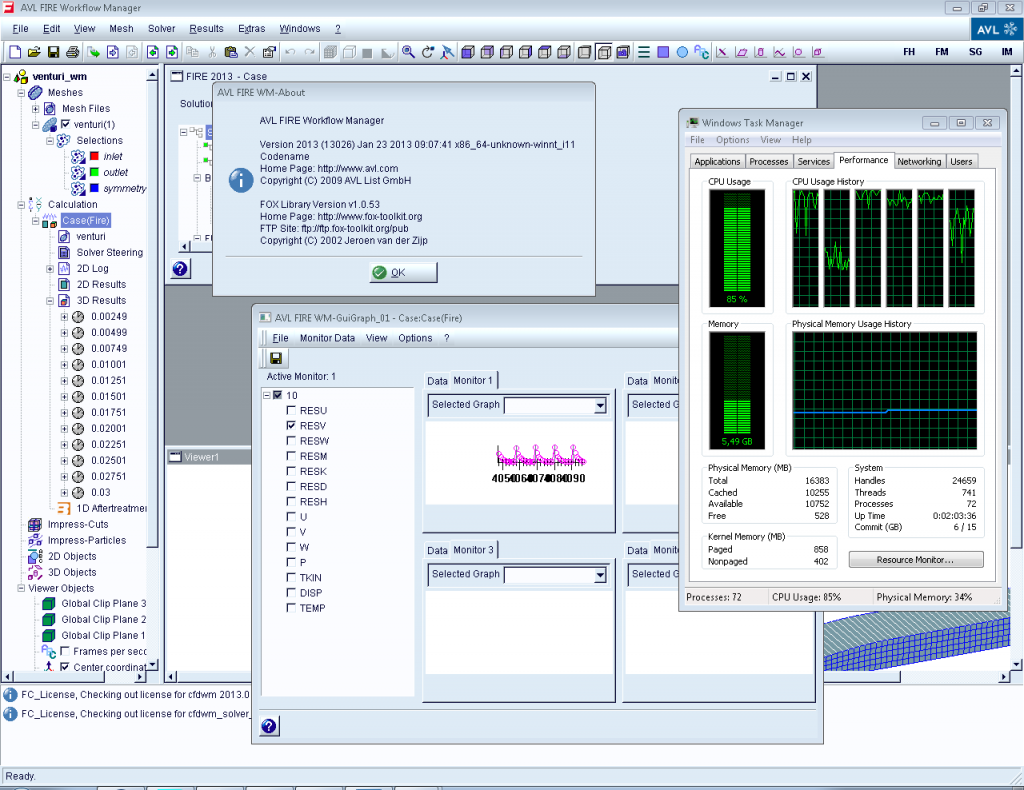Image resolution: width=1024 pixels, height=790 pixels.
Task: Expand the Mesh Files tree node
Action: (36, 108)
